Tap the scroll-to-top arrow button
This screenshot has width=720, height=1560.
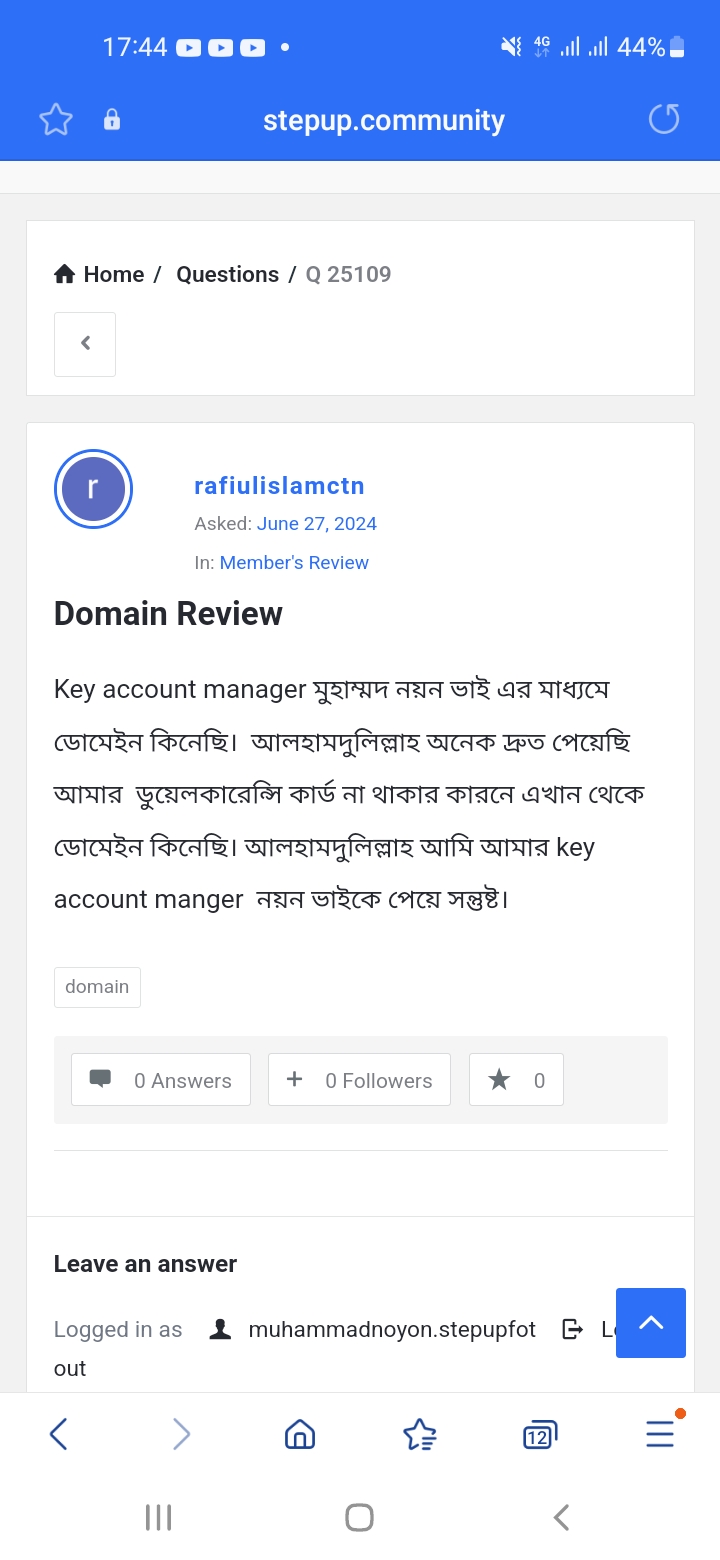point(651,1323)
